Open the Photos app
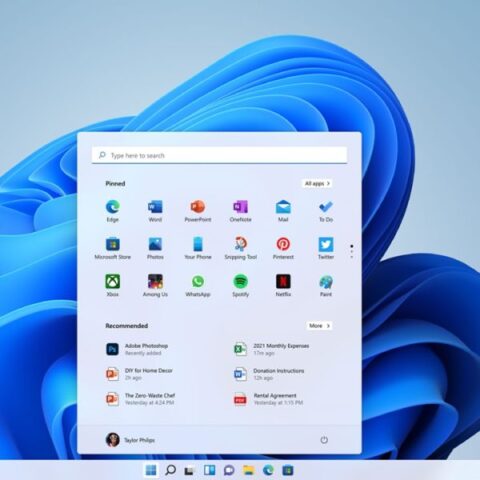The height and width of the screenshot is (480, 480). [155, 248]
